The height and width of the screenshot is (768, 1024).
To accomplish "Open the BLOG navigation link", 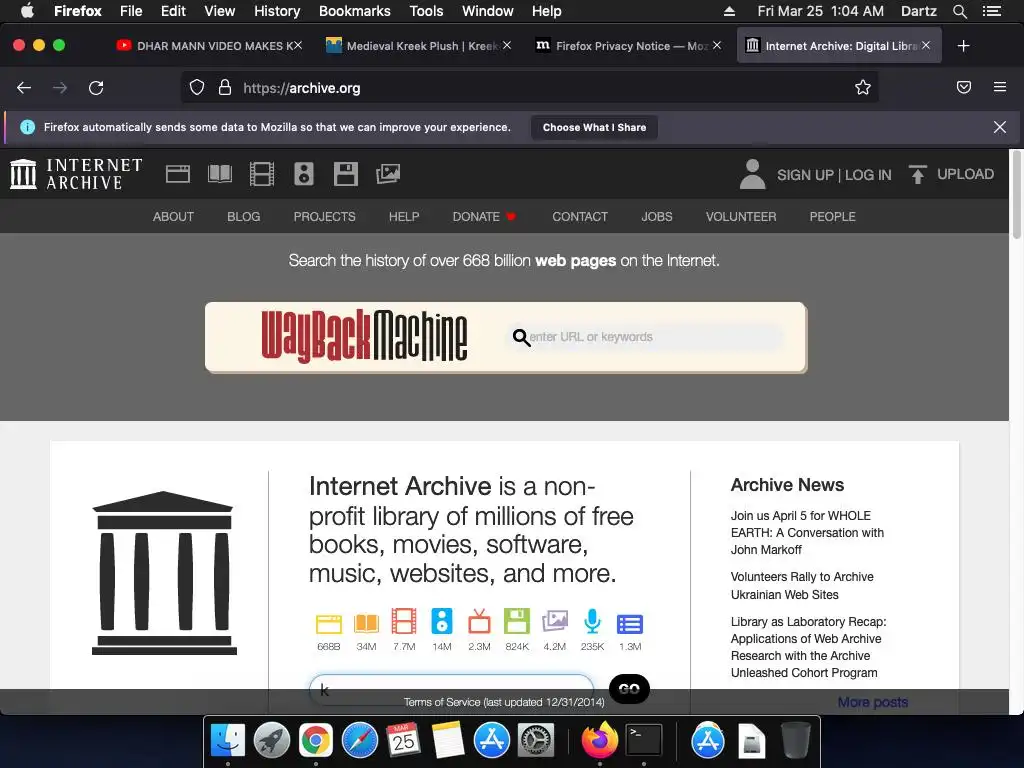I will (244, 217).
